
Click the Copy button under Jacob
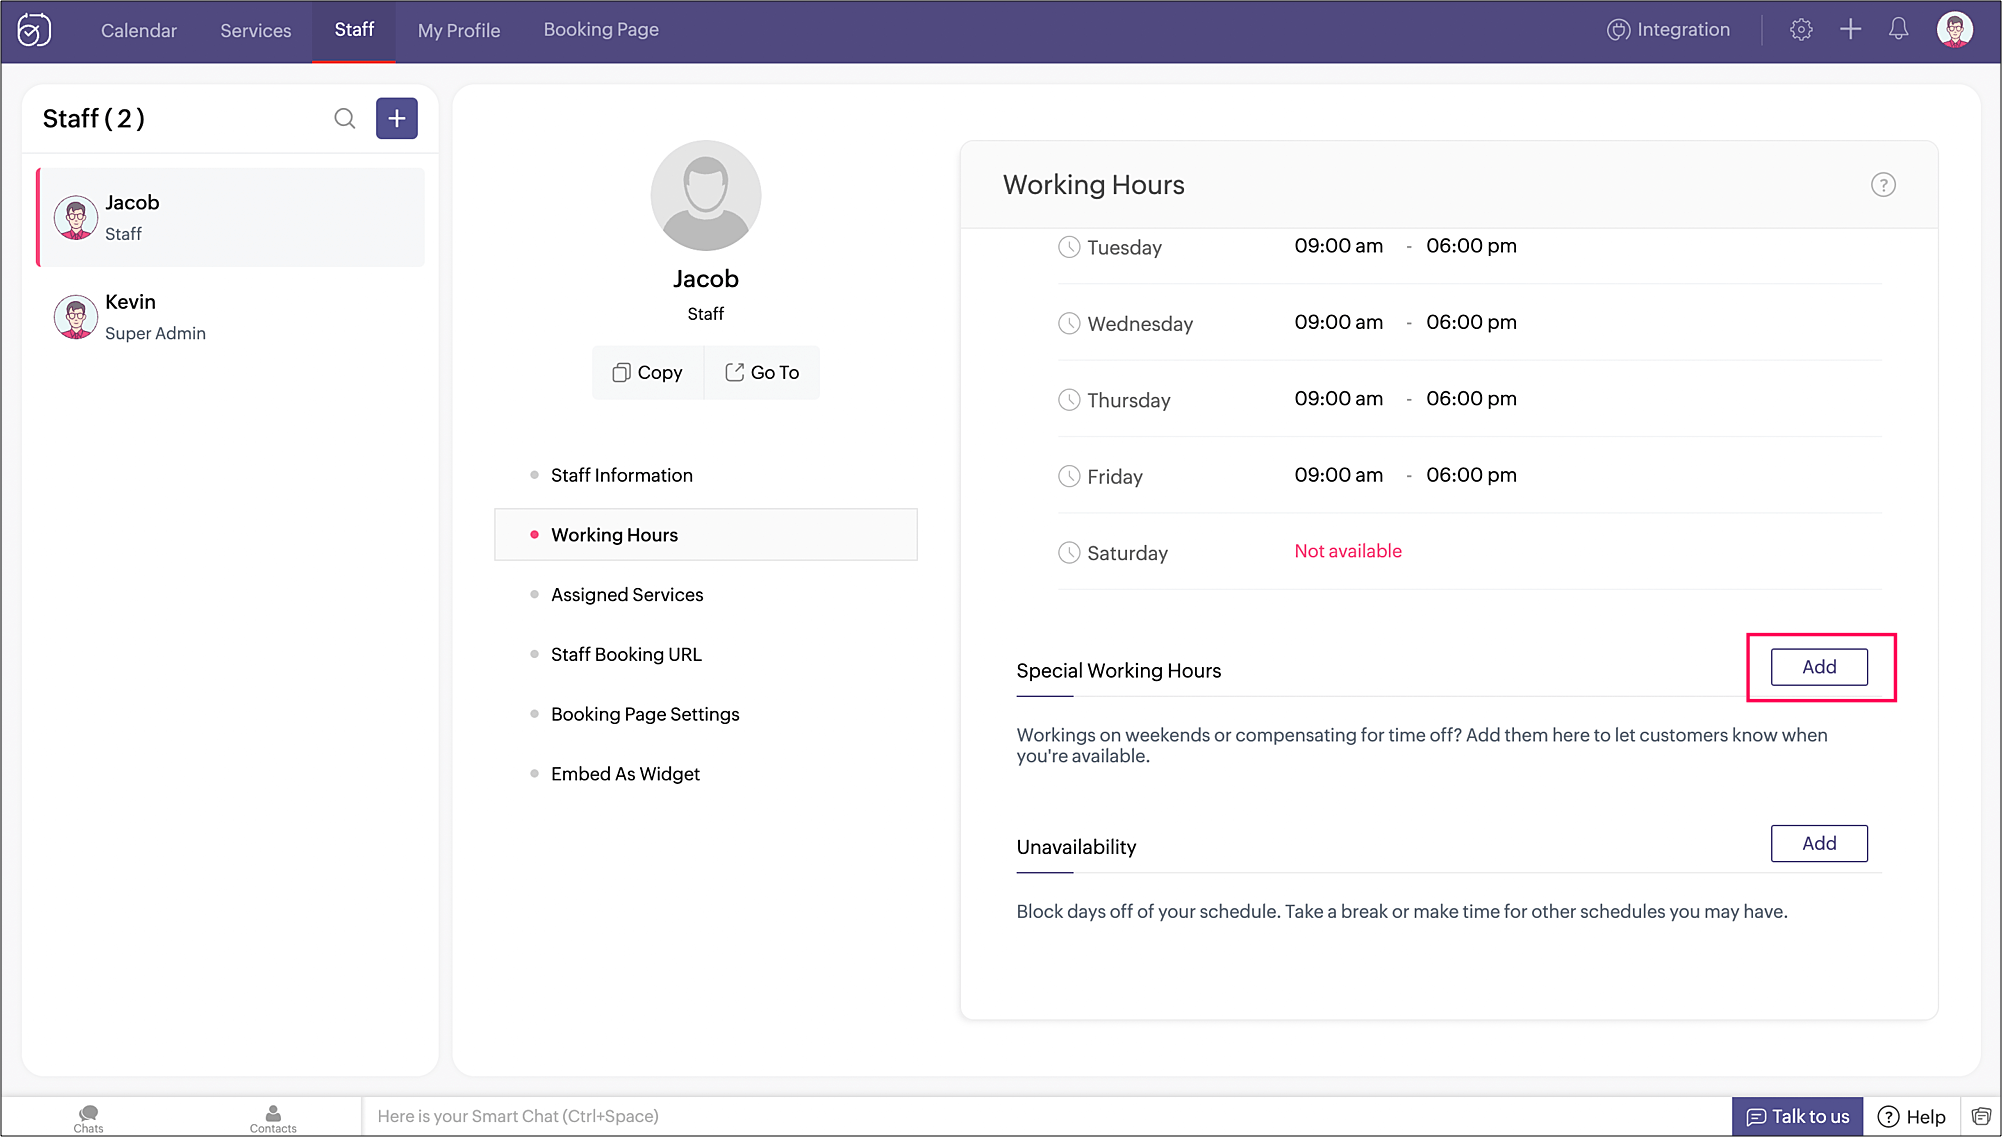pos(648,373)
